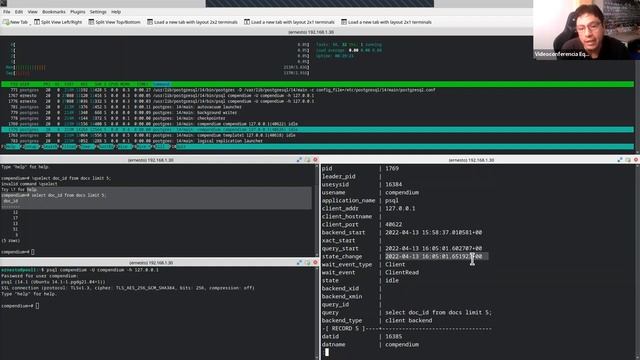Viewport: 640px width, 360px height.
Task: Click the client_addr value 127.0.0.1
Action: point(400,208)
